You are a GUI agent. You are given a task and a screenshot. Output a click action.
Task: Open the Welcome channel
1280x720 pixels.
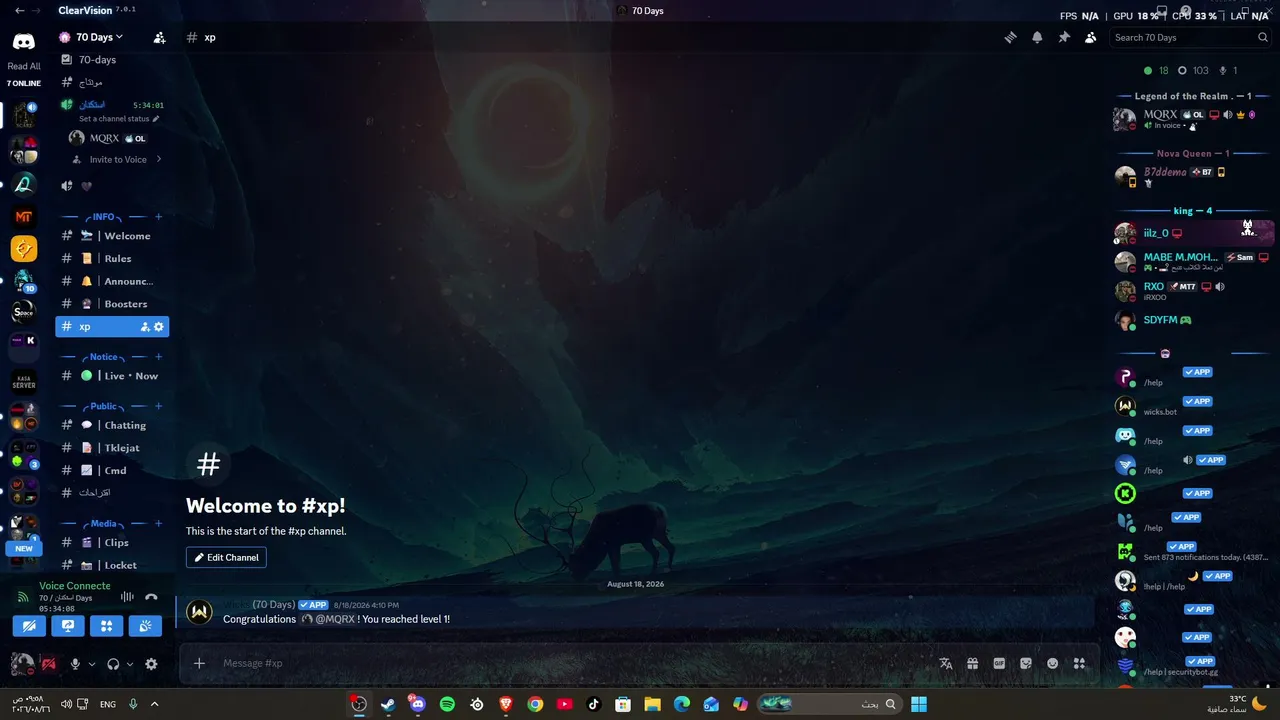pos(112,236)
